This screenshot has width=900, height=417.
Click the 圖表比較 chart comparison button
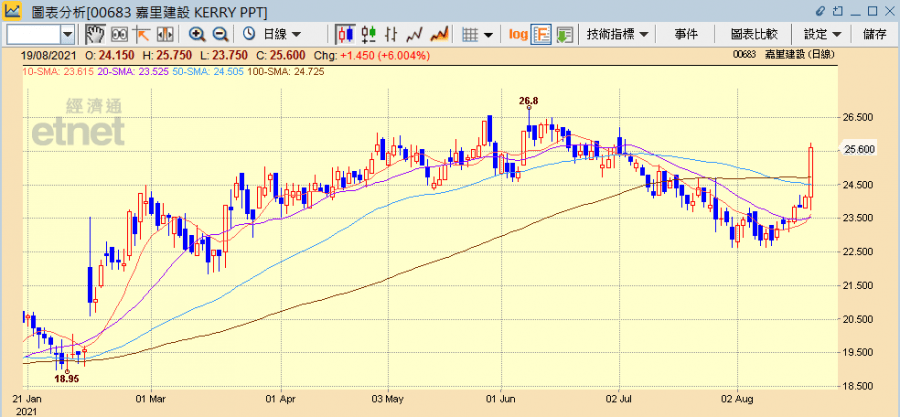tap(756, 34)
